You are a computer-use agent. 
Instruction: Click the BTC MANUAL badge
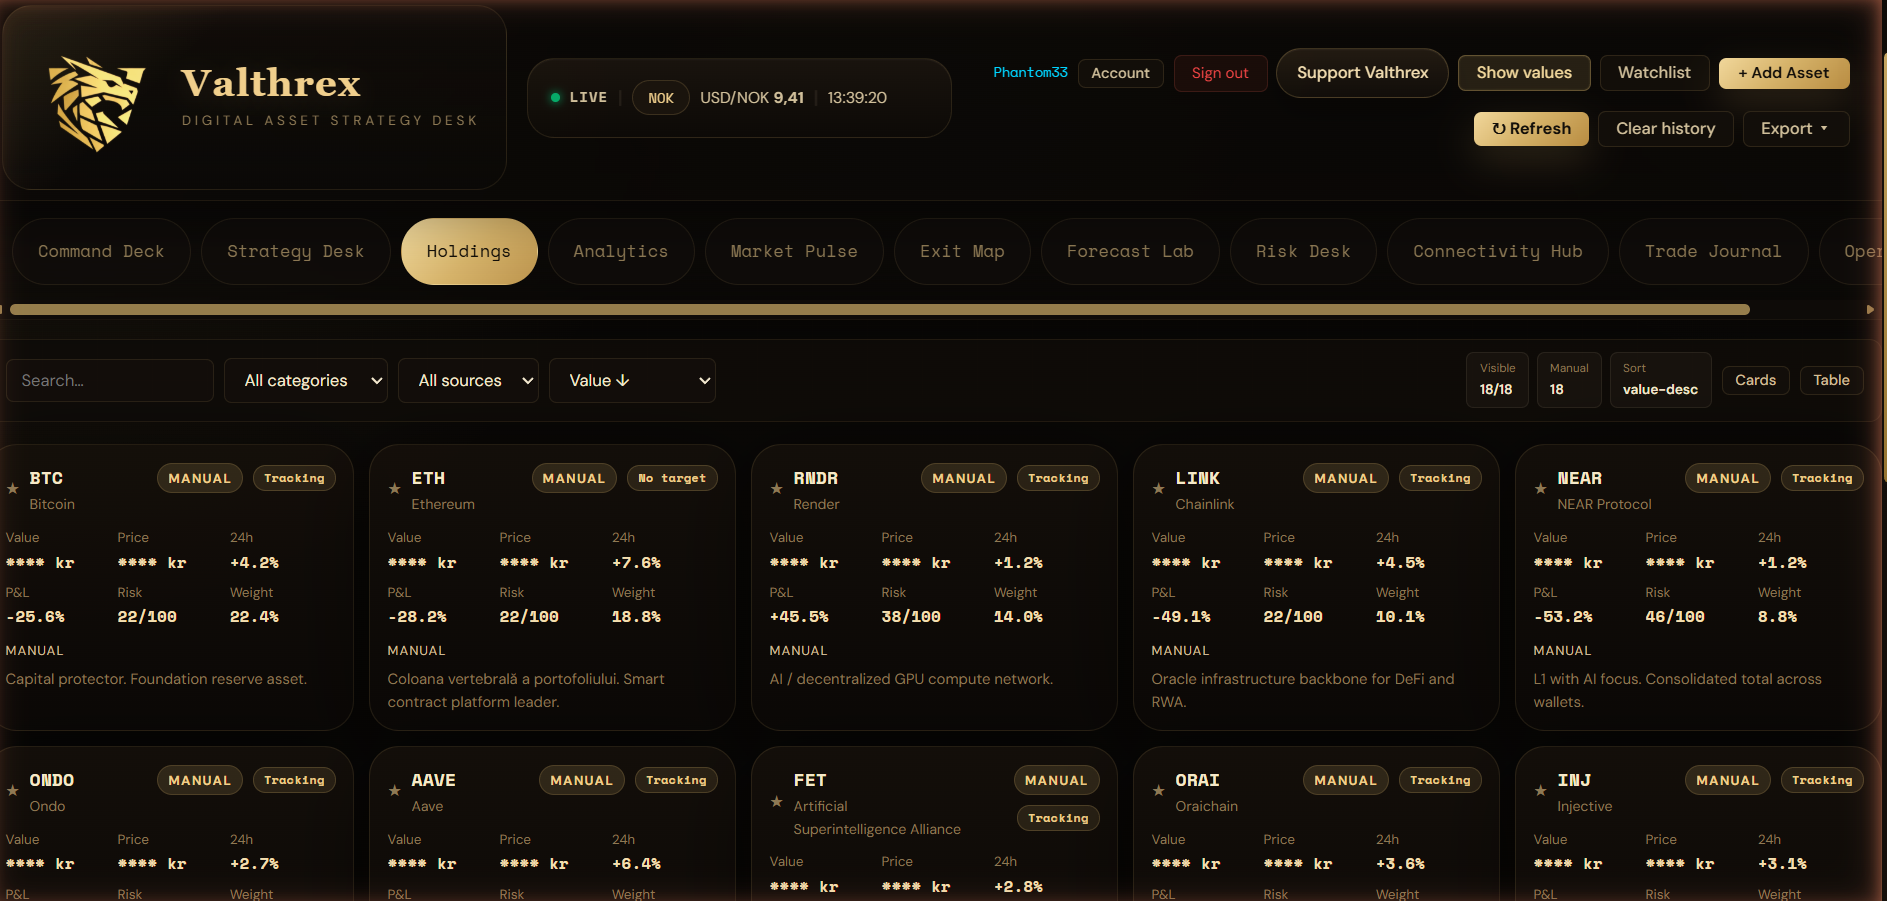point(200,478)
